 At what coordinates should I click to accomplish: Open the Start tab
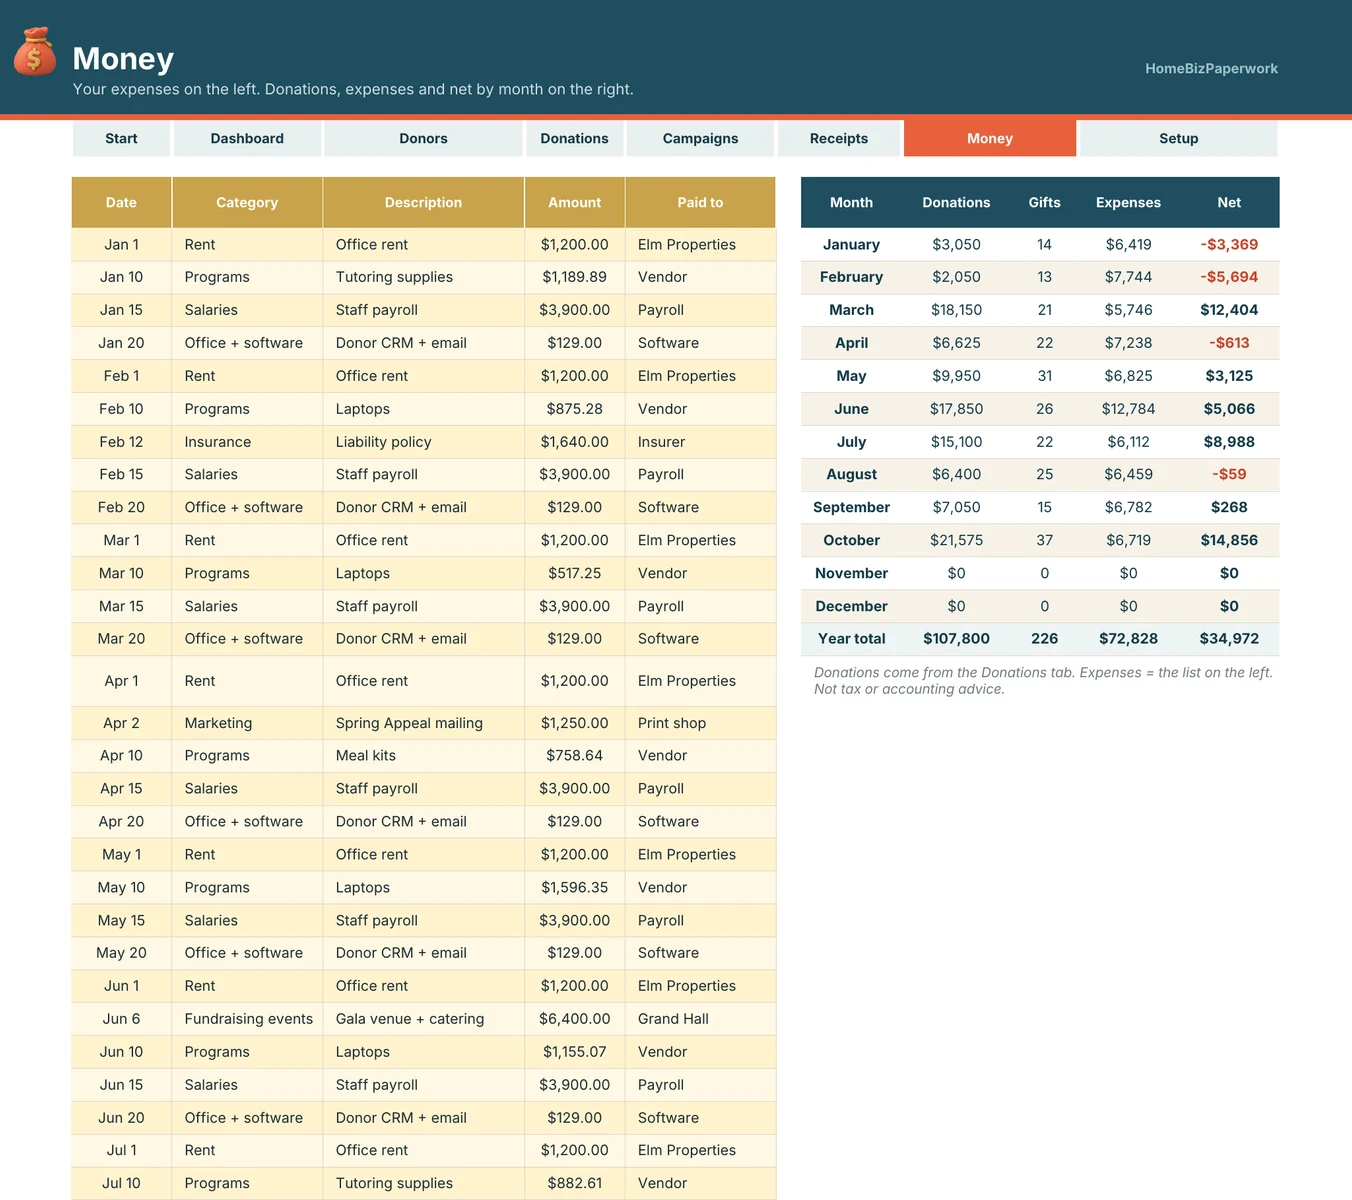click(x=121, y=138)
